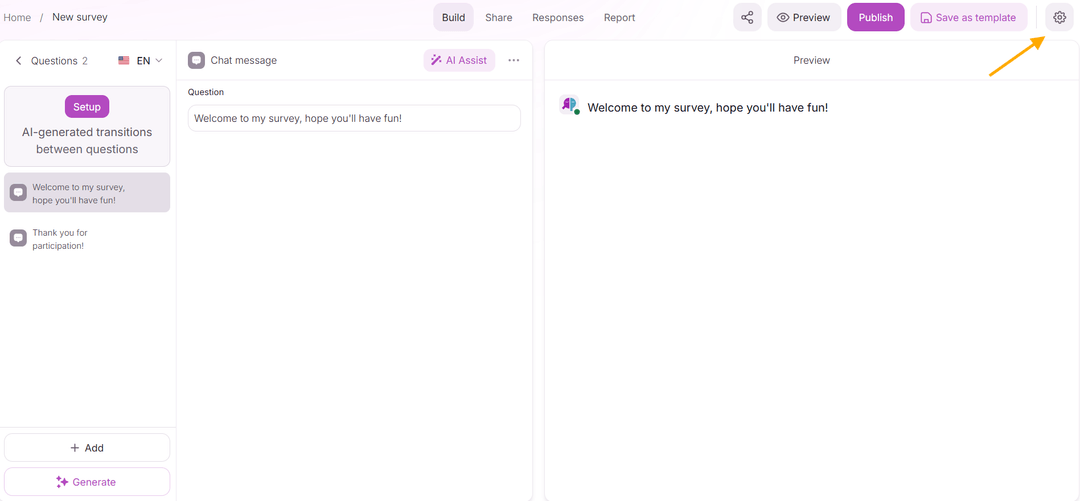The height and width of the screenshot is (501, 1080).
Task: Click the Publish button
Action: point(875,17)
